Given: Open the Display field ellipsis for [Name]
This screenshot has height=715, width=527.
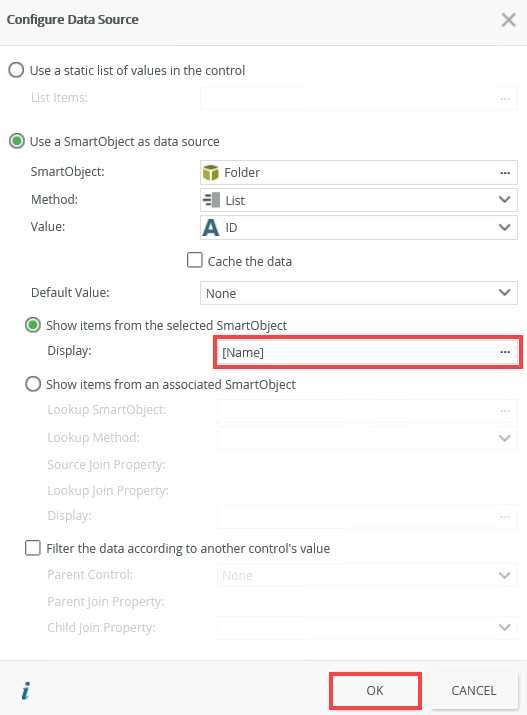Looking at the screenshot, I should click(x=505, y=352).
